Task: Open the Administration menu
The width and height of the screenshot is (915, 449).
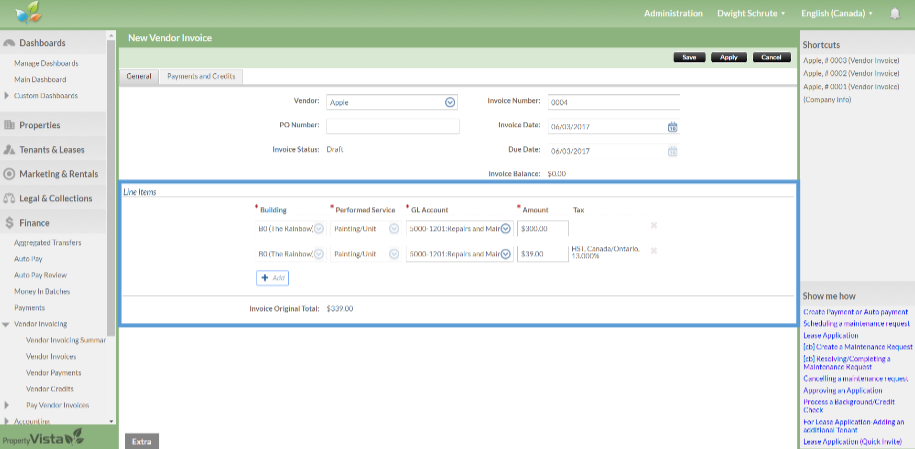Action: (x=673, y=13)
